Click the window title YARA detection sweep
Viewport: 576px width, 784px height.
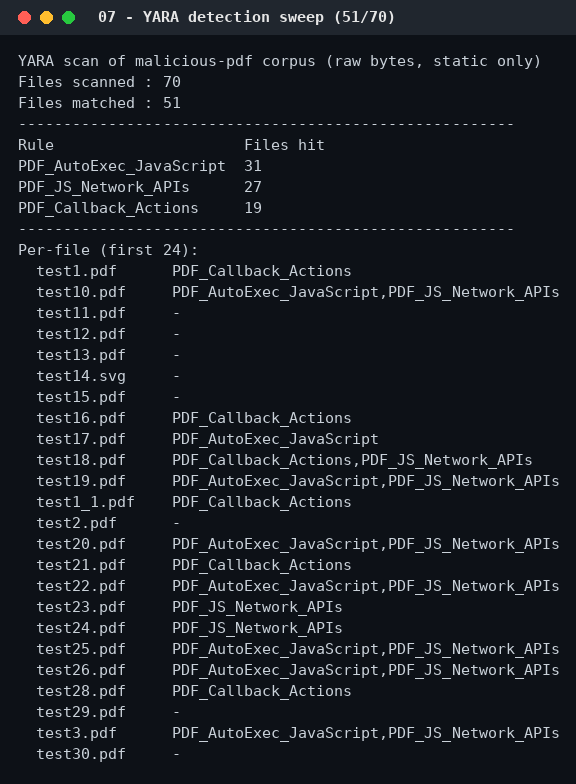pos(246,17)
